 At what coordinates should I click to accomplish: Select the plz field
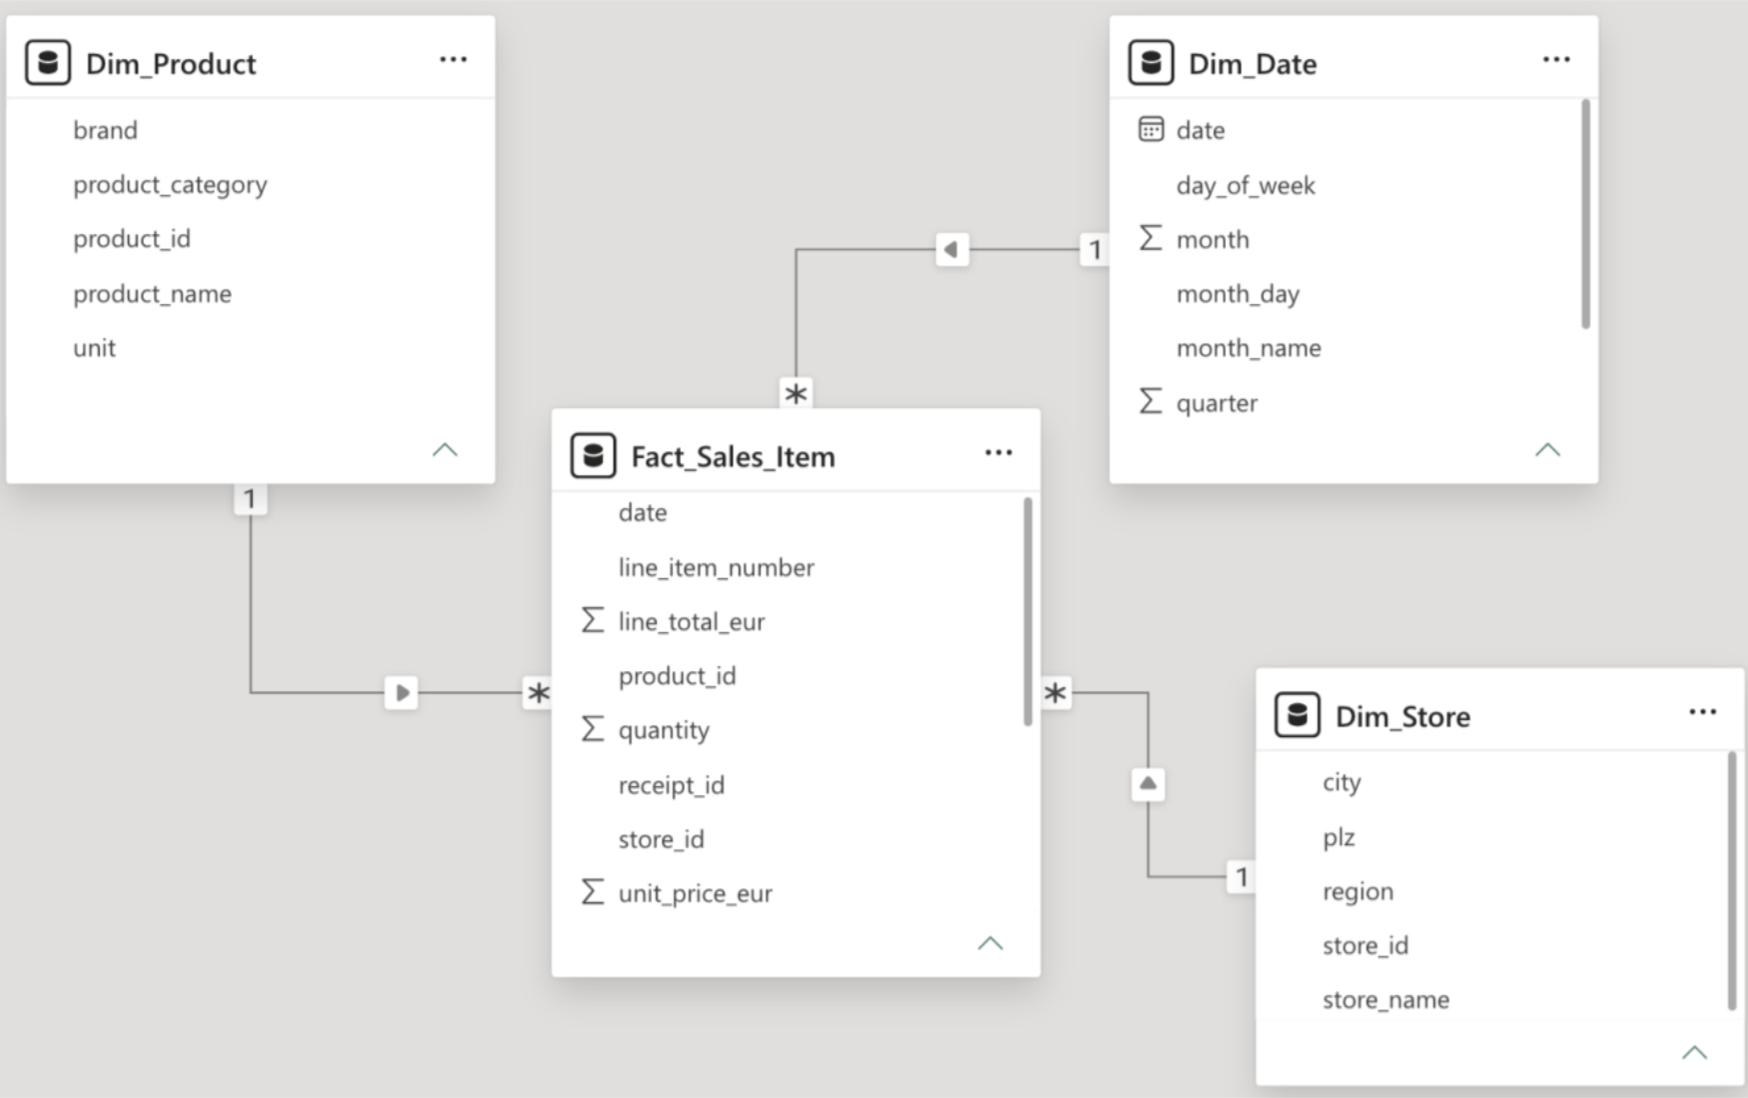(1338, 837)
